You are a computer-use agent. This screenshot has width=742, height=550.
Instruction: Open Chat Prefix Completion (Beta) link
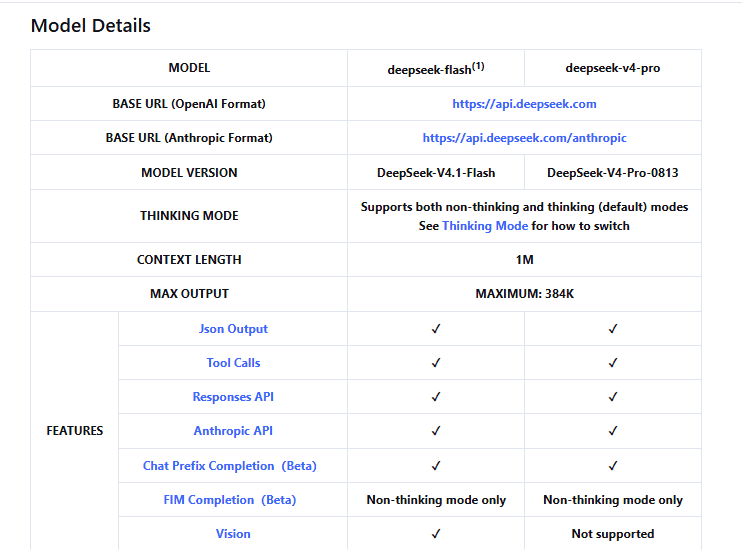[x=230, y=466]
